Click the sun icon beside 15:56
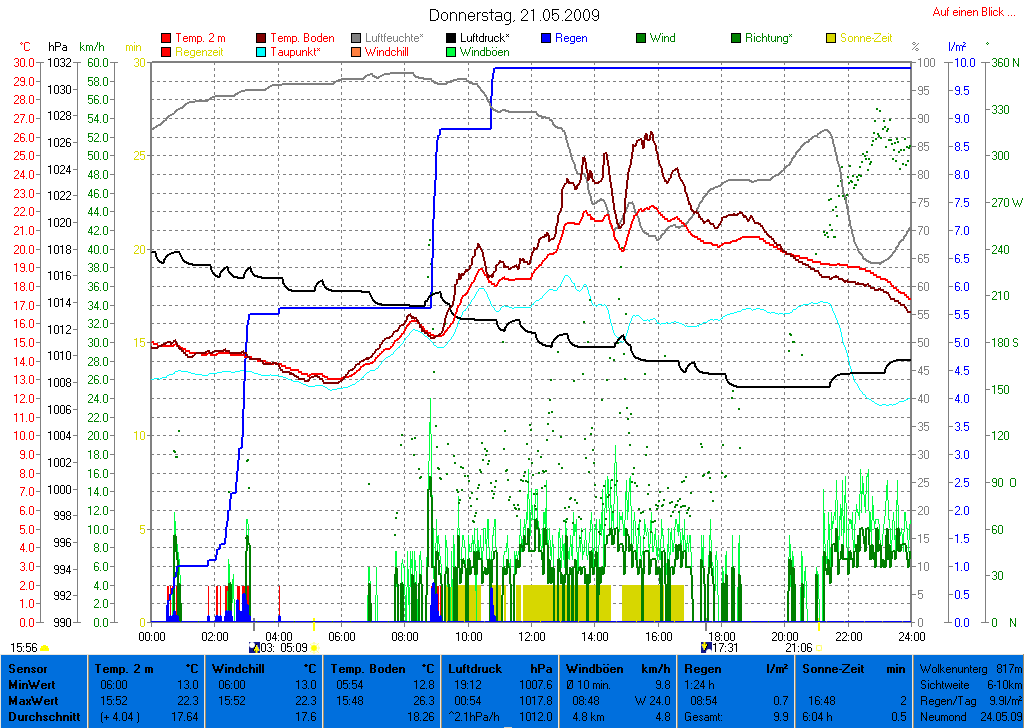Viewport: 1024px width, 728px height. pyautogui.click(x=45, y=648)
